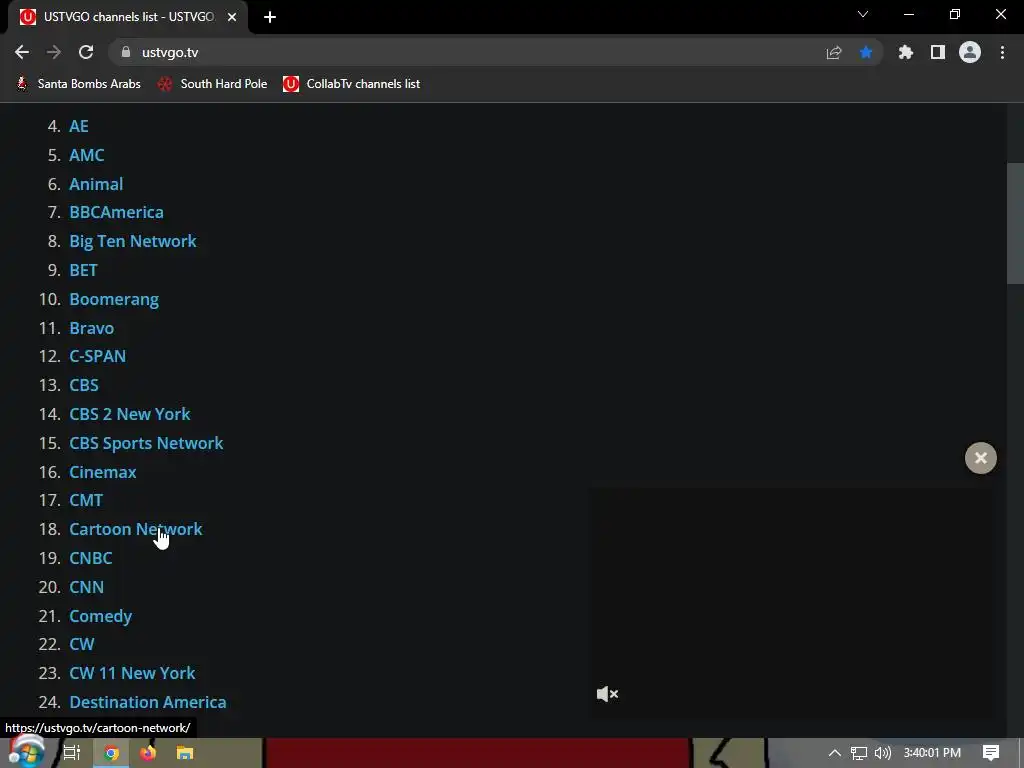This screenshot has height=768, width=1024.
Task: Show hidden system tray icons
Action: (x=835, y=753)
